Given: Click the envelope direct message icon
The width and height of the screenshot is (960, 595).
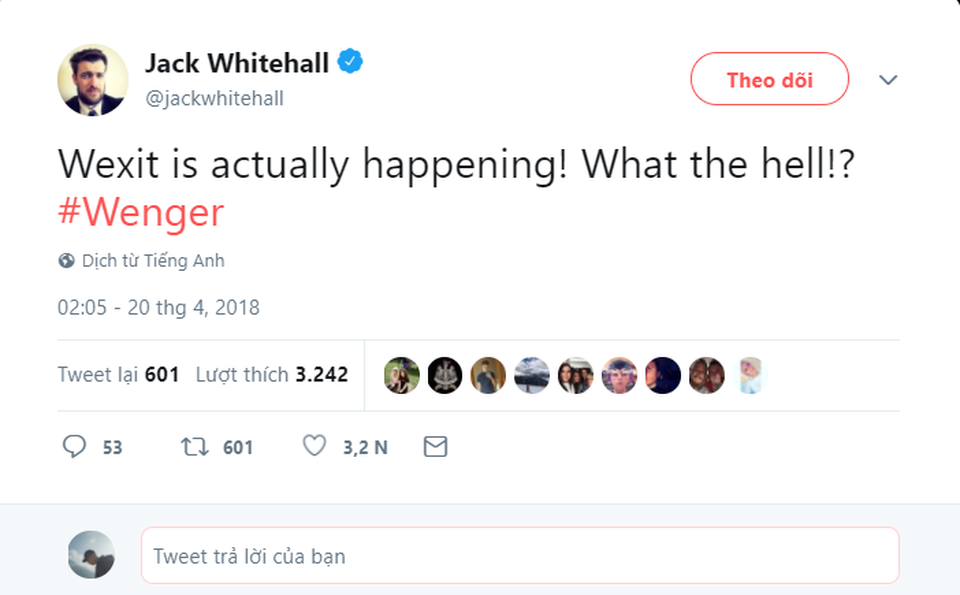Looking at the screenshot, I should tap(435, 446).
